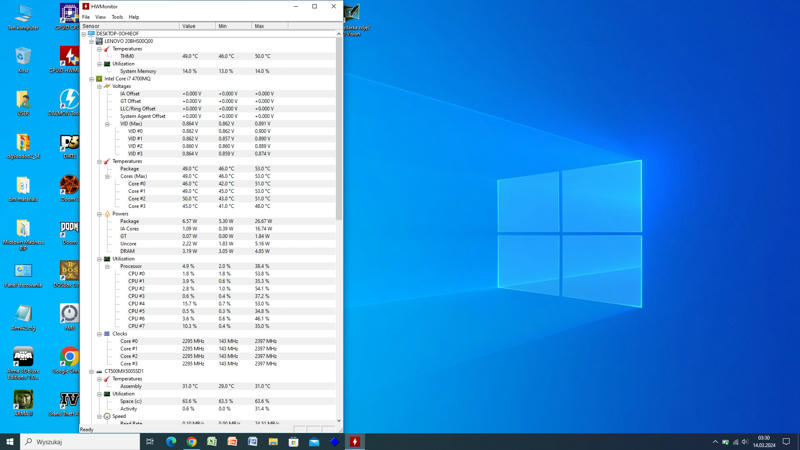
Task: Collapse the Voltages group under Intel Core i7
Action: pyautogui.click(x=99, y=87)
